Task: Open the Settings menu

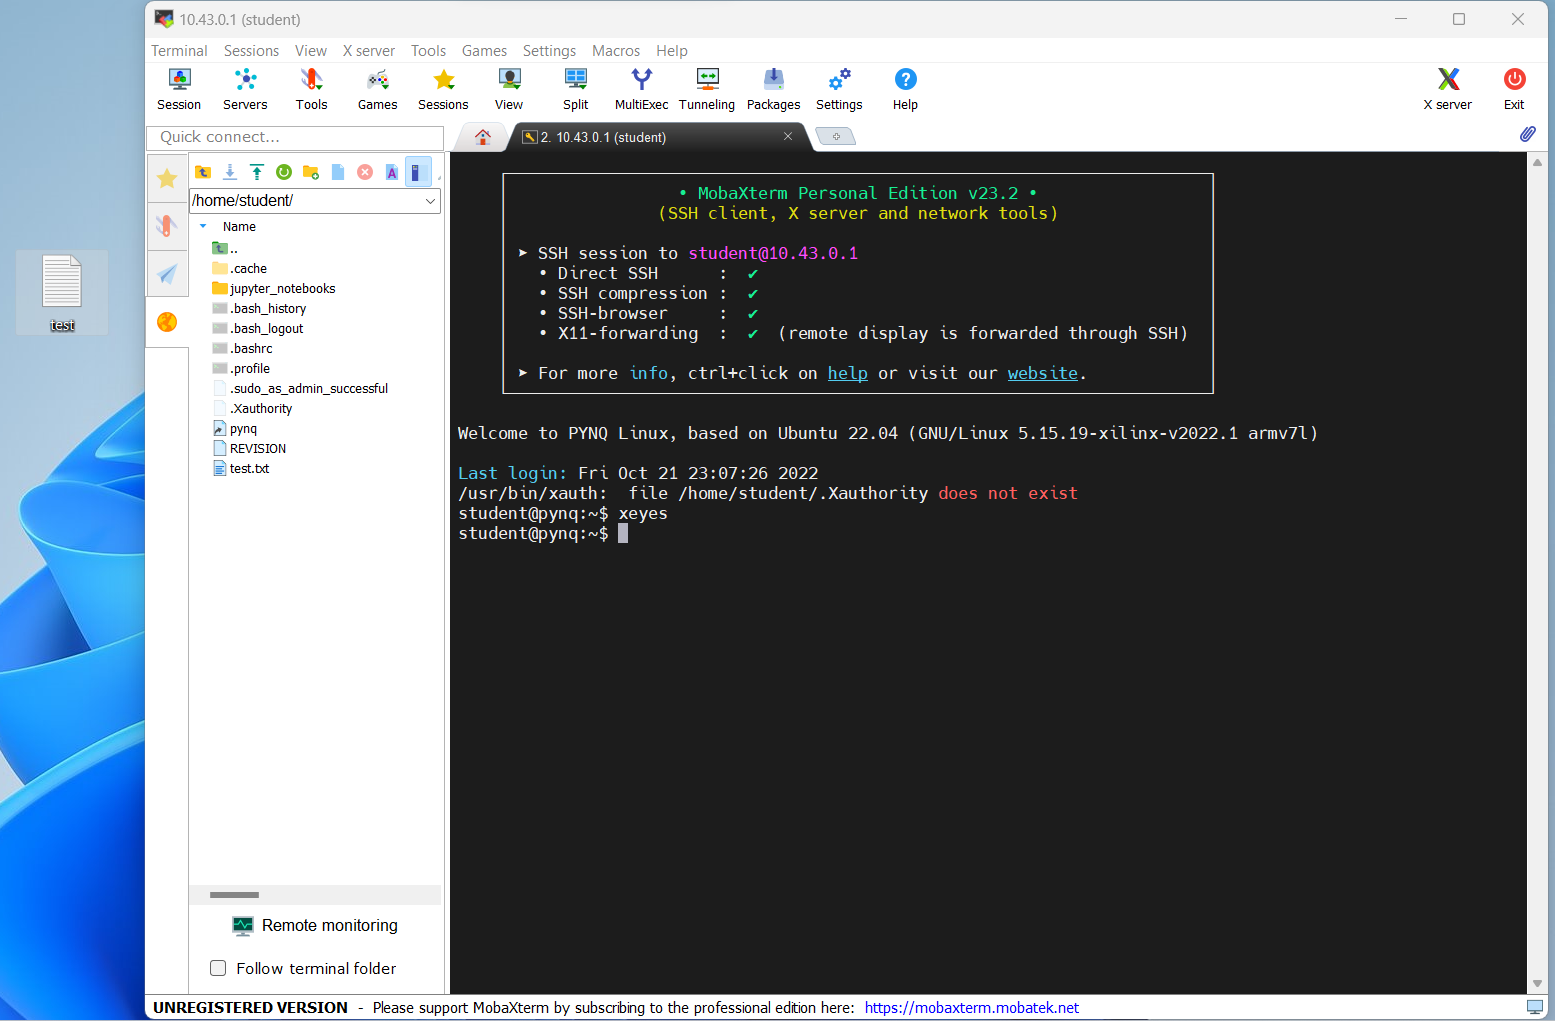Action: (x=549, y=51)
